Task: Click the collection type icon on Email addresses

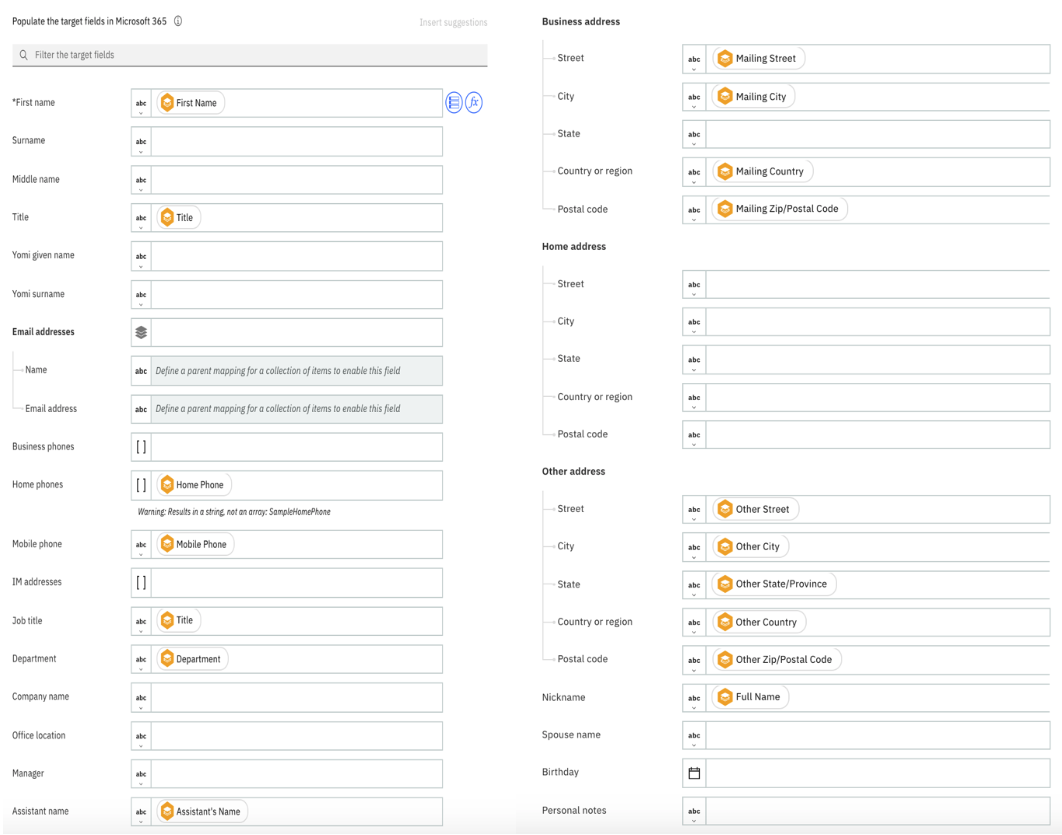Action: click(x=141, y=331)
